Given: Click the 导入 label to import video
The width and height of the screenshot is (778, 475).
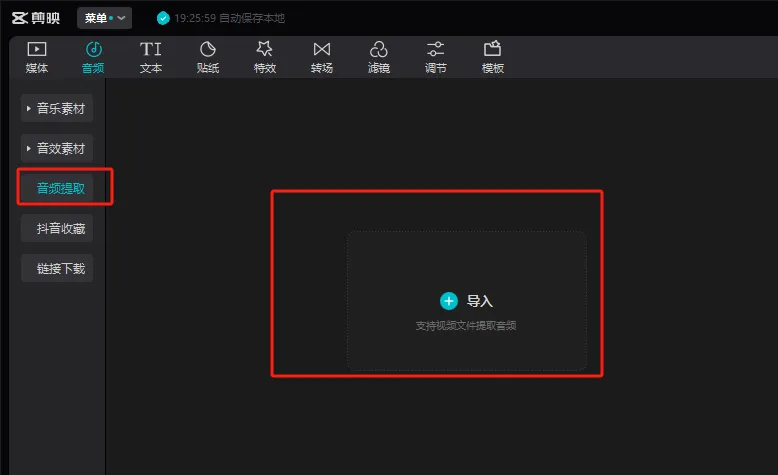Looking at the screenshot, I should (x=480, y=301).
